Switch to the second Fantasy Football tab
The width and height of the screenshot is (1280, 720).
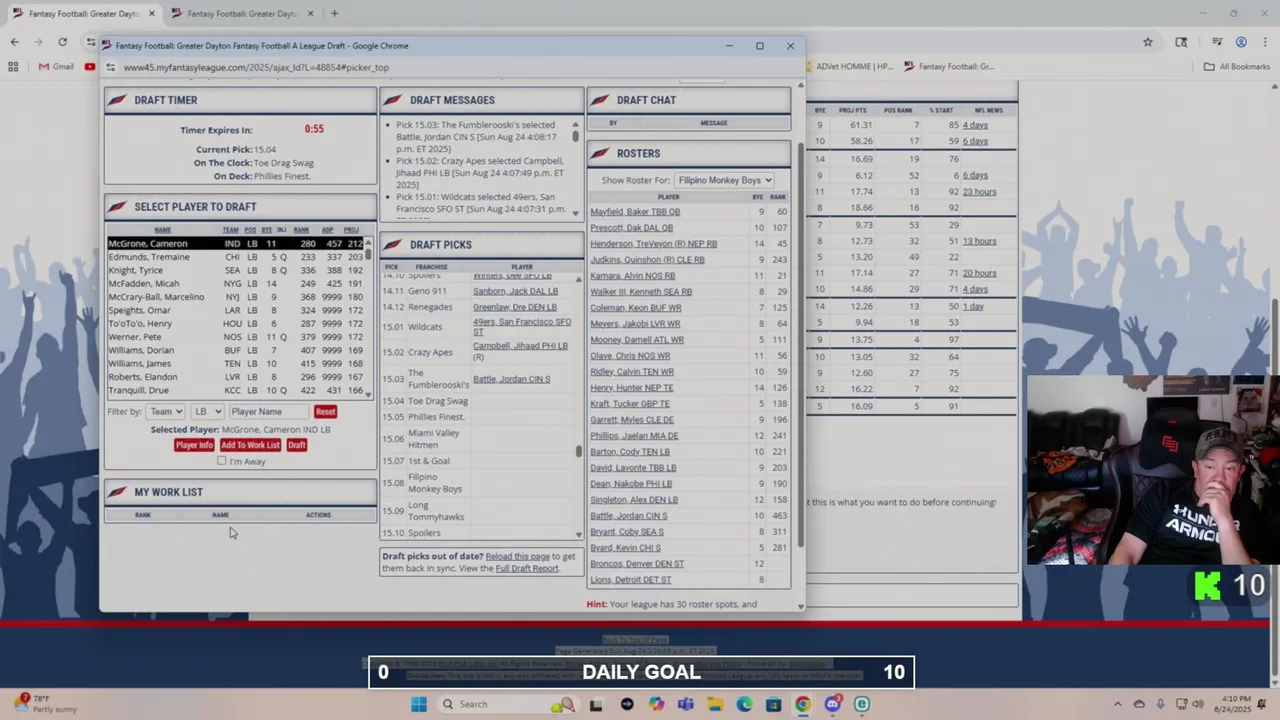coord(242,14)
